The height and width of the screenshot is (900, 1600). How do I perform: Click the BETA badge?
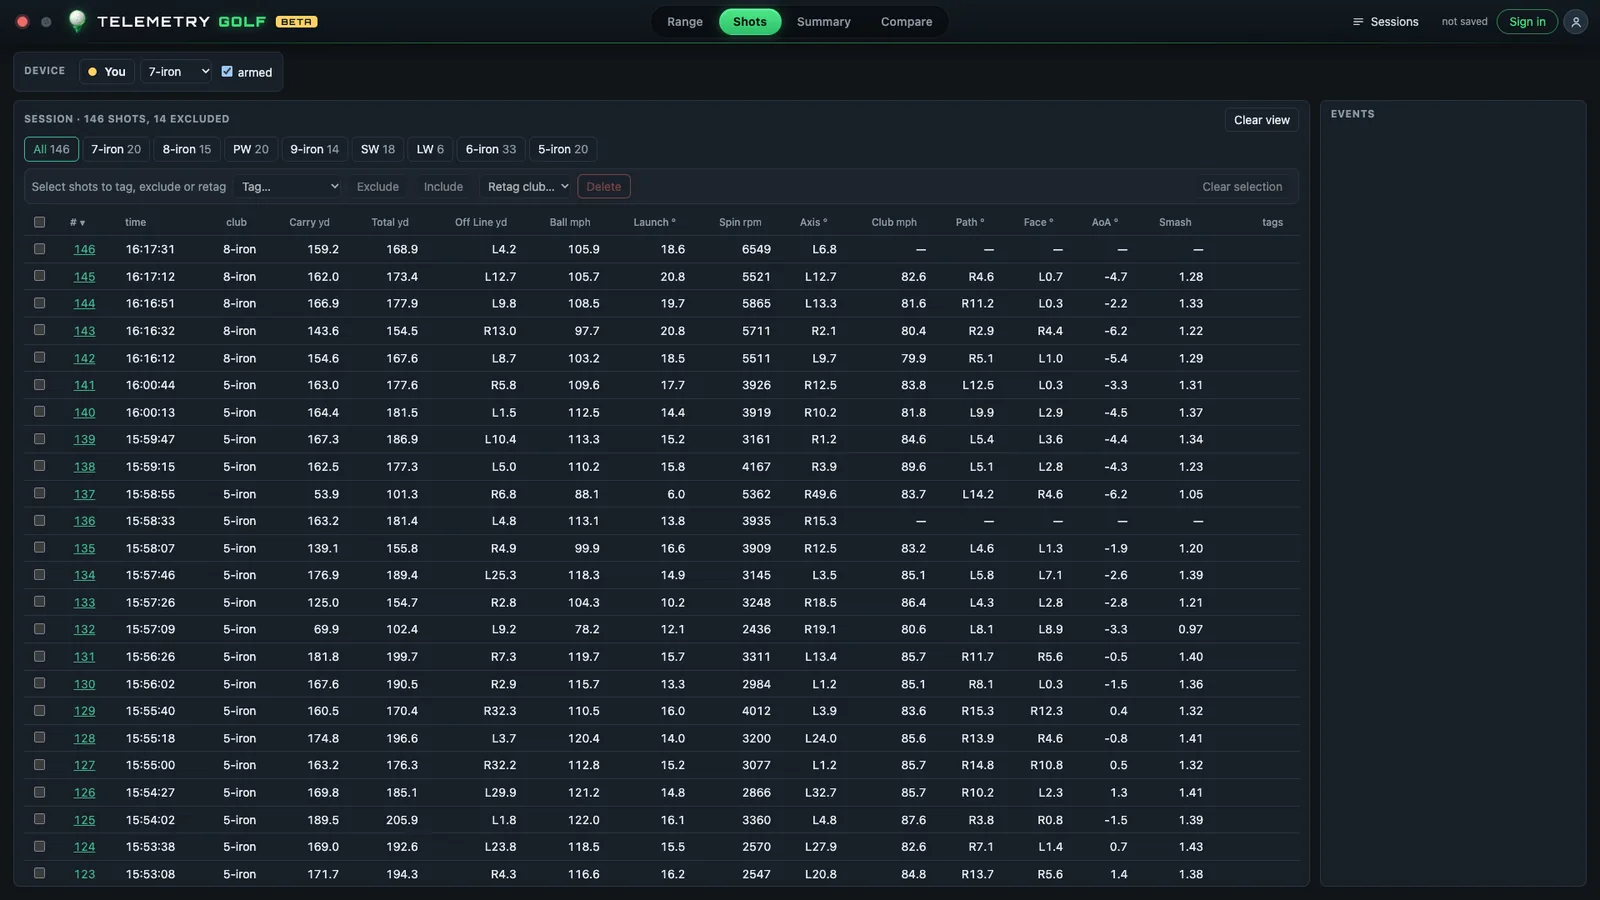pyautogui.click(x=296, y=22)
